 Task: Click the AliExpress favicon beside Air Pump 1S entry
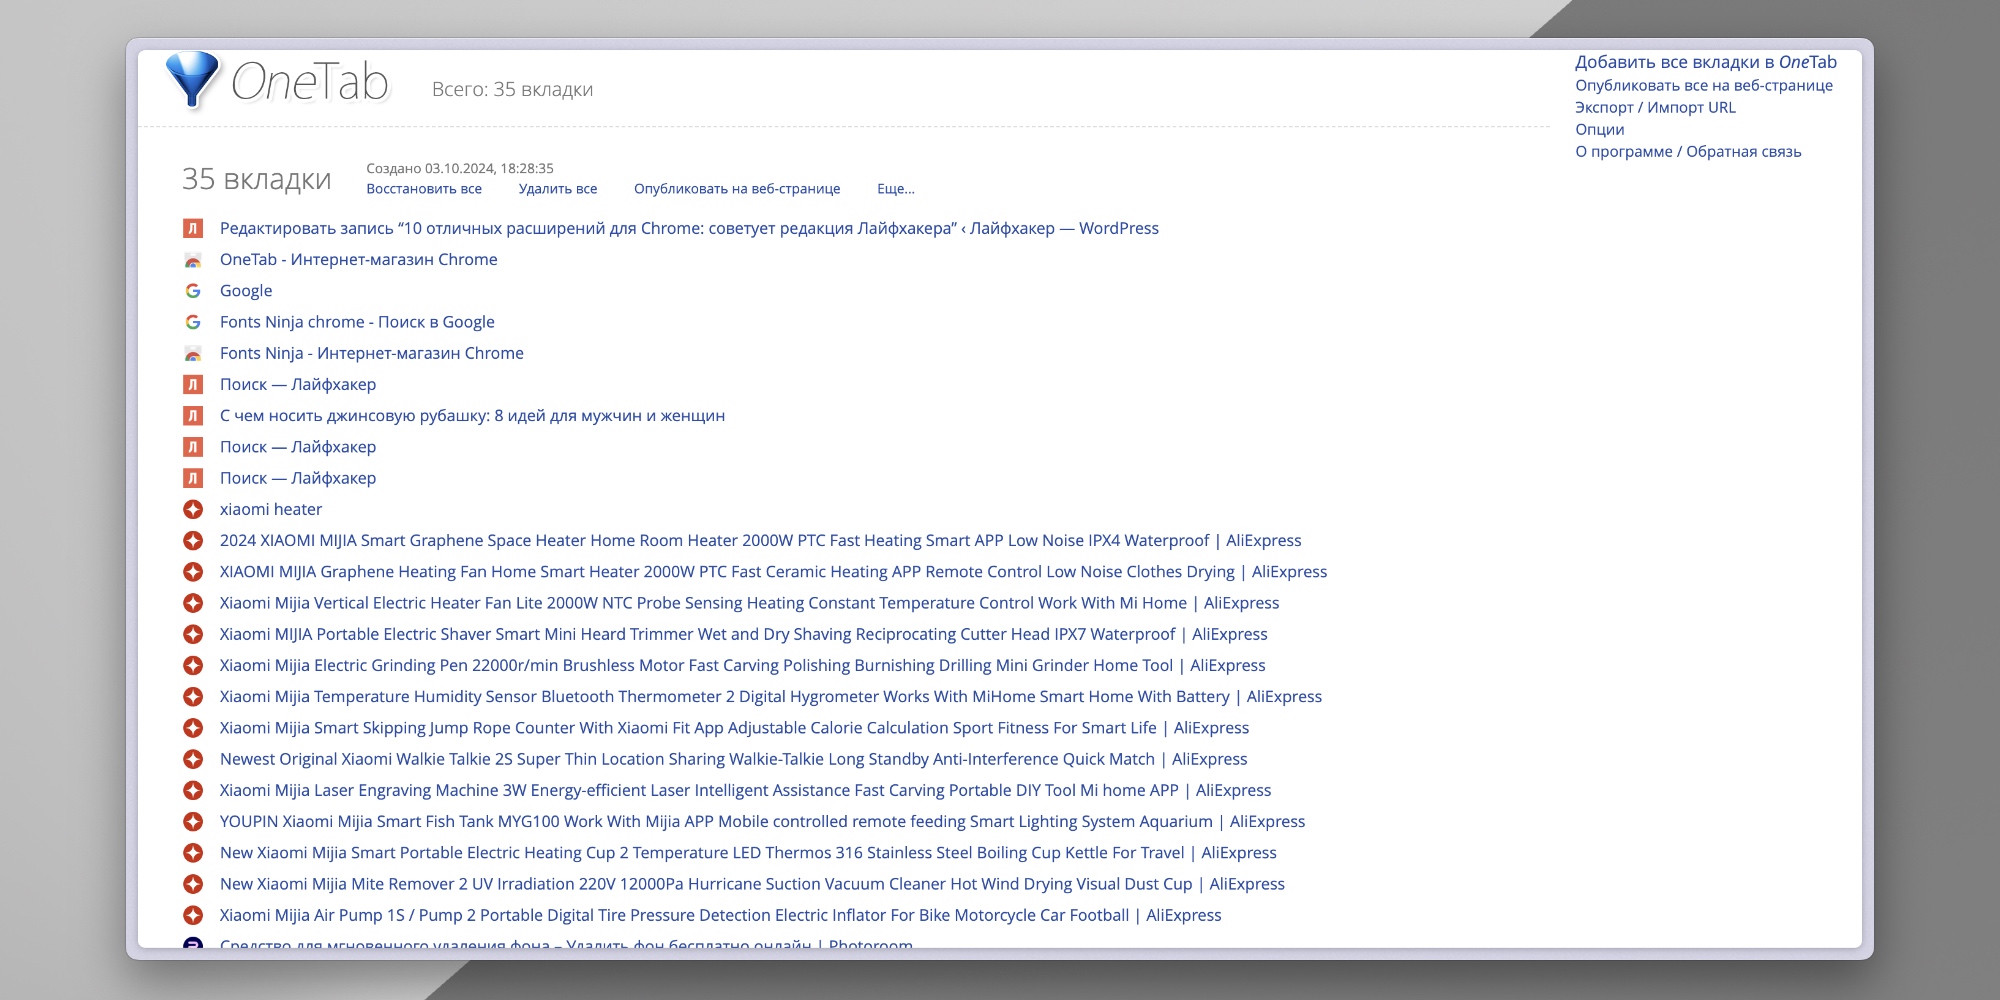(193, 915)
